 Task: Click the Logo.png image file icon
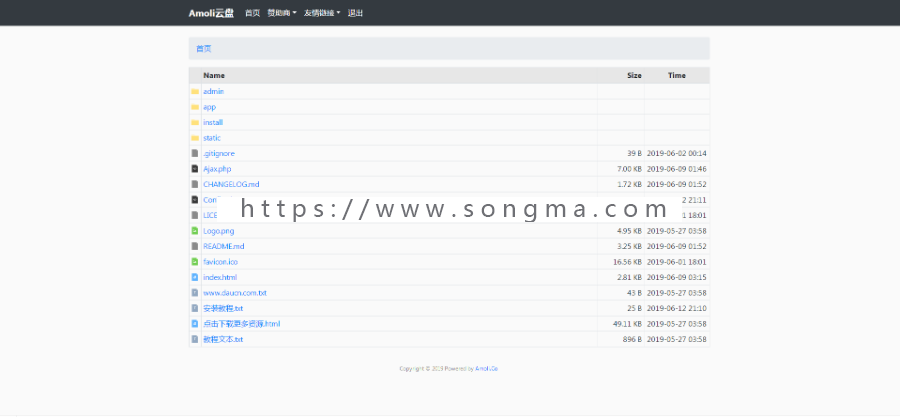point(195,231)
